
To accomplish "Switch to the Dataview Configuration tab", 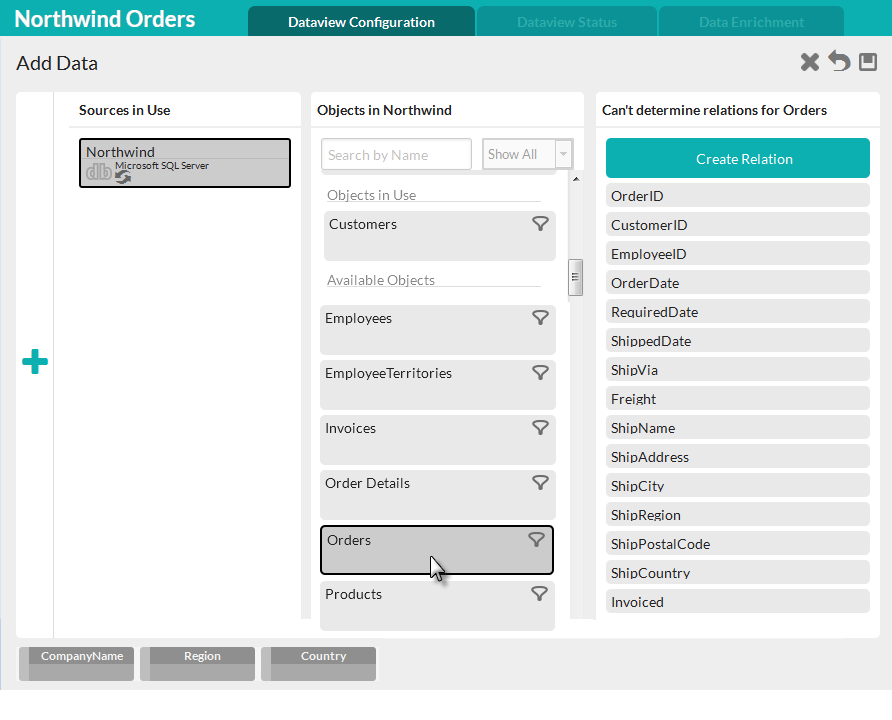I will click(361, 22).
